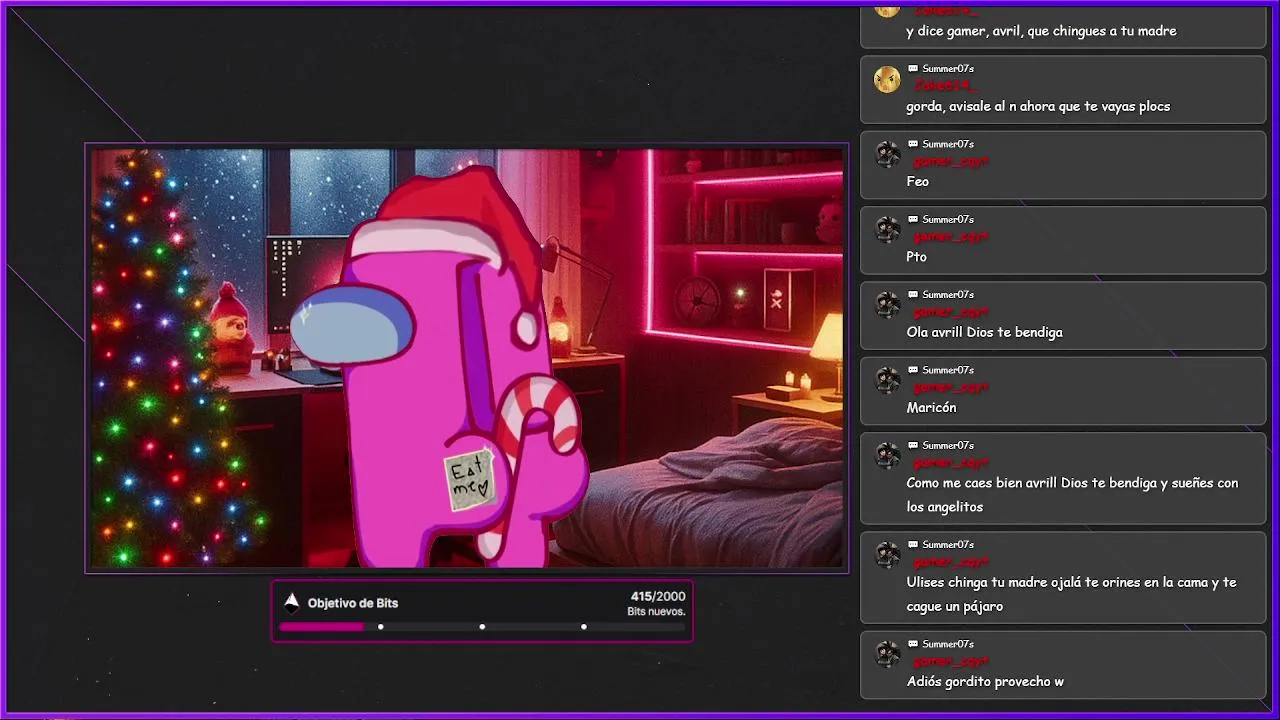Click the "Summer07s" label above the "Maricón" message

tap(948, 370)
